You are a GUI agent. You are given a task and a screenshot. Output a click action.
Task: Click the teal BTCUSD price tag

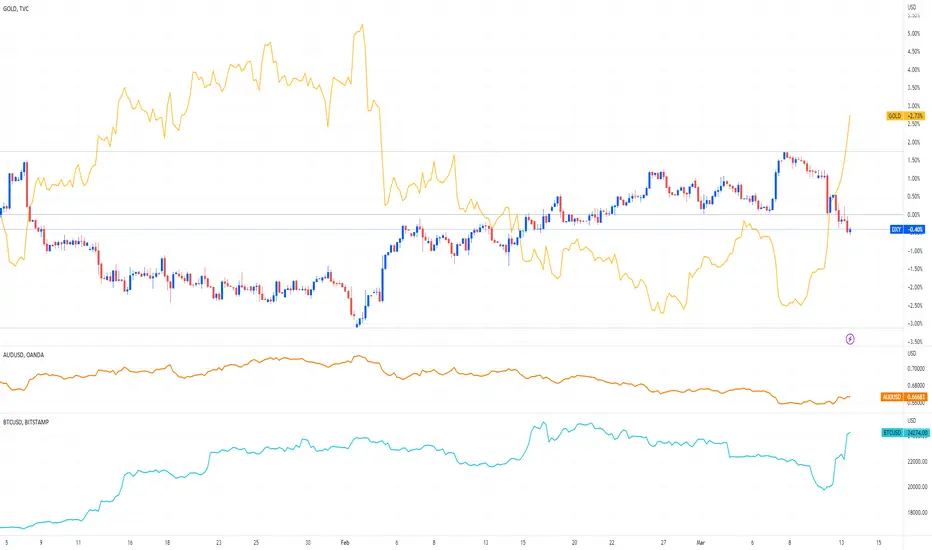point(905,433)
